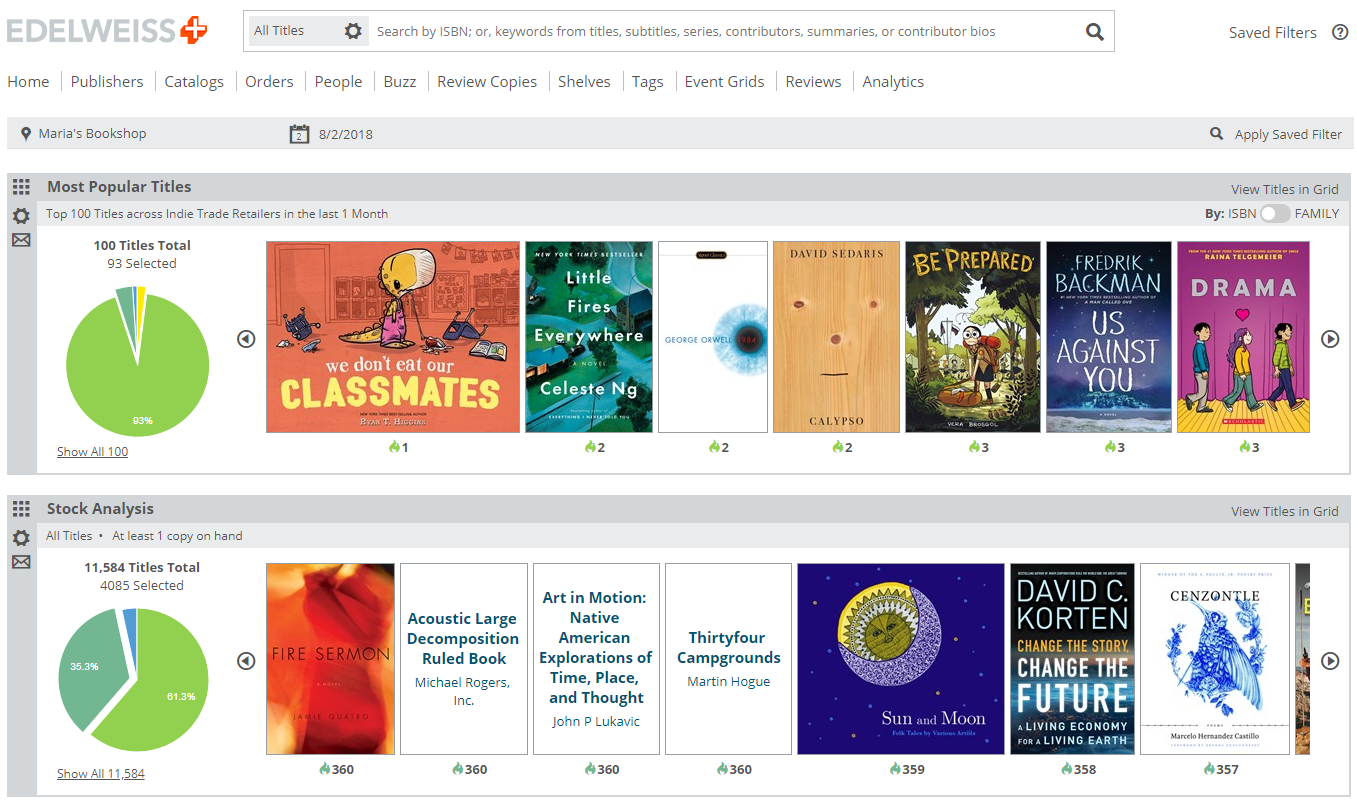Open the Catalogs menu
The image size is (1357, 806).
(194, 82)
